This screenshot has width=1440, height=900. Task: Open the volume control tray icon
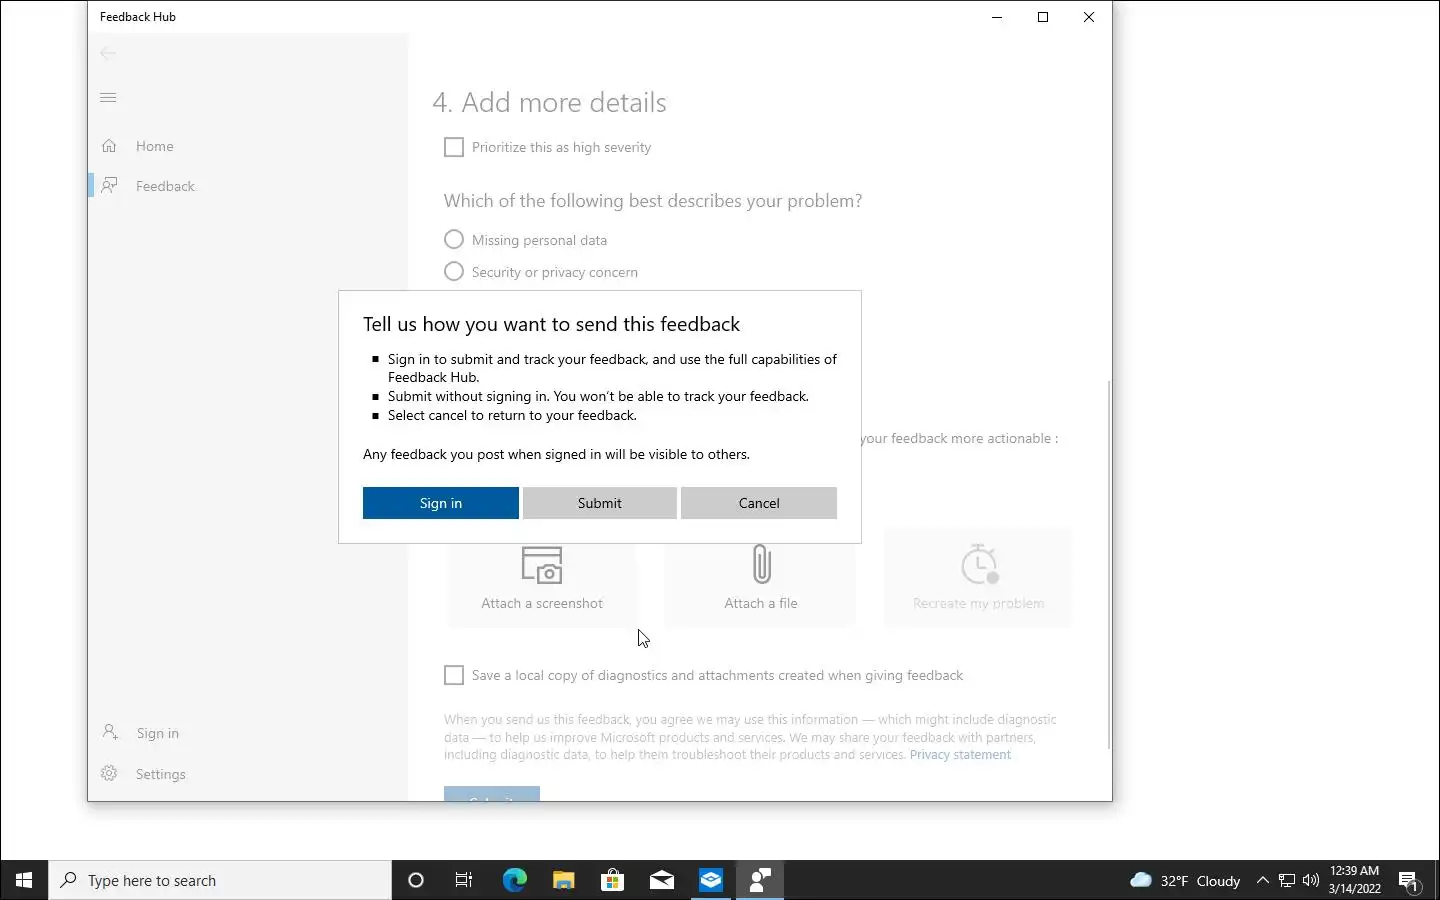point(1311,880)
